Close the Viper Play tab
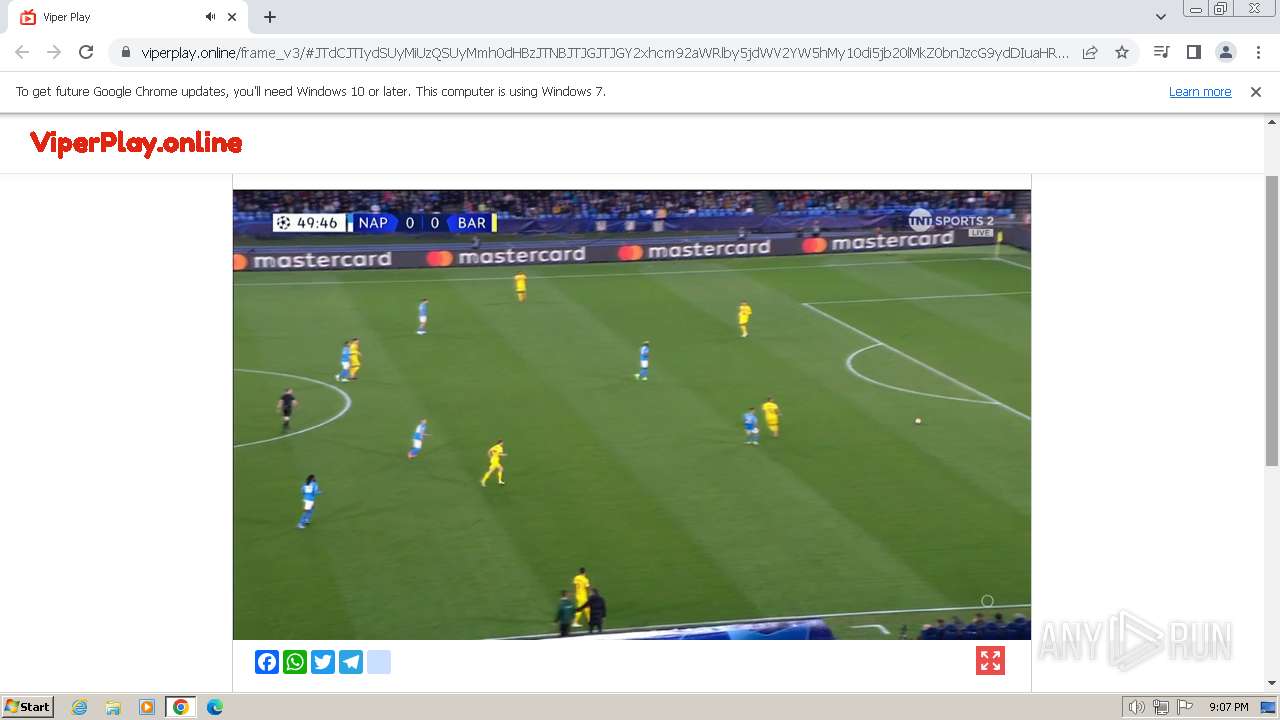This screenshot has width=1280, height=720. (232, 17)
